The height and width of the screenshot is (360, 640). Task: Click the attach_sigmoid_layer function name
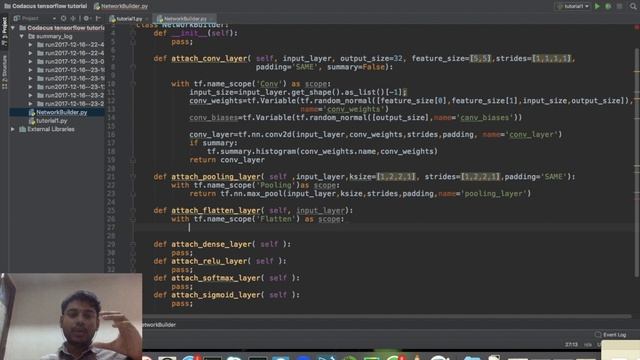click(x=216, y=295)
